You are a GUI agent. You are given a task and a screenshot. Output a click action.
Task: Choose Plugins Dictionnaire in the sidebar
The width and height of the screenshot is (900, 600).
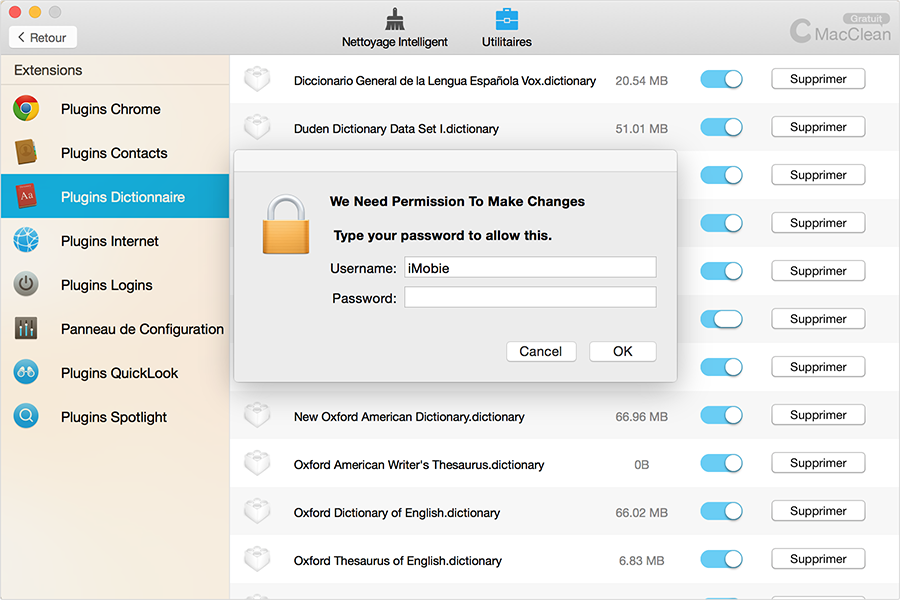point(115,196)
